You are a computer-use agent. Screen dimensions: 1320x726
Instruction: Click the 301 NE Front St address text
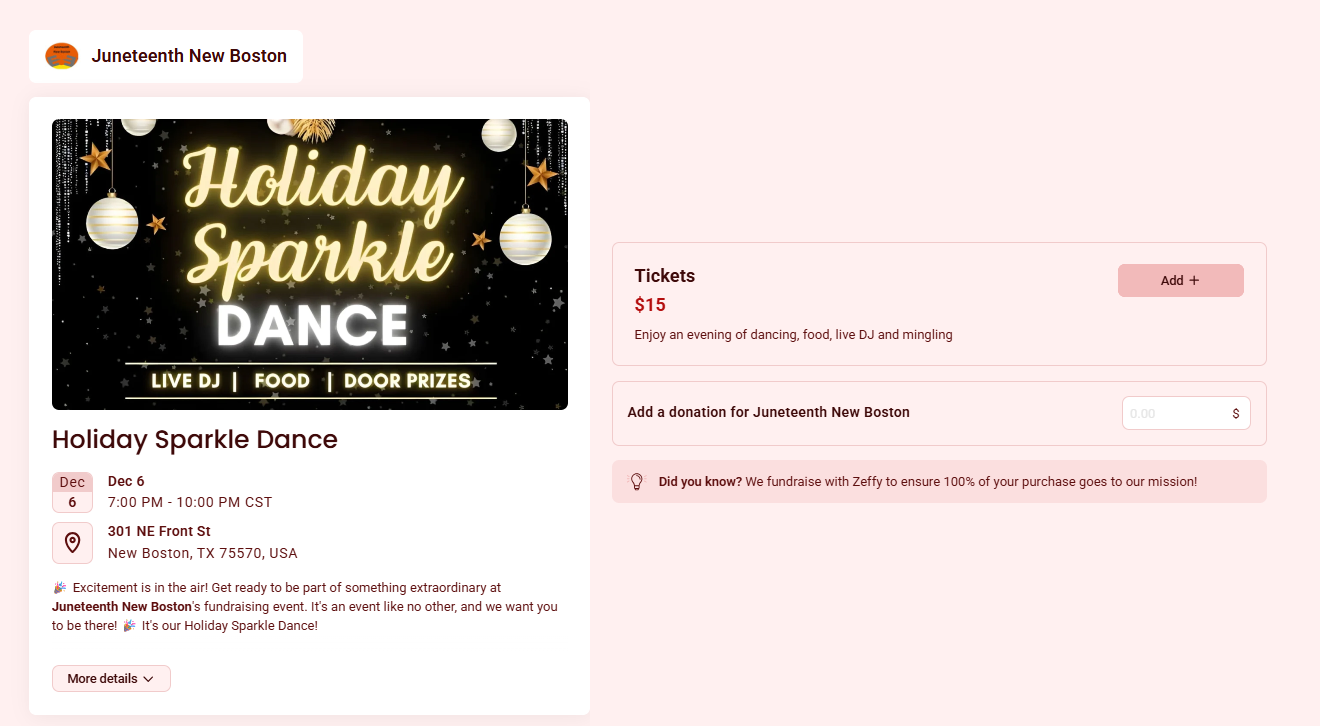(159, 531)
